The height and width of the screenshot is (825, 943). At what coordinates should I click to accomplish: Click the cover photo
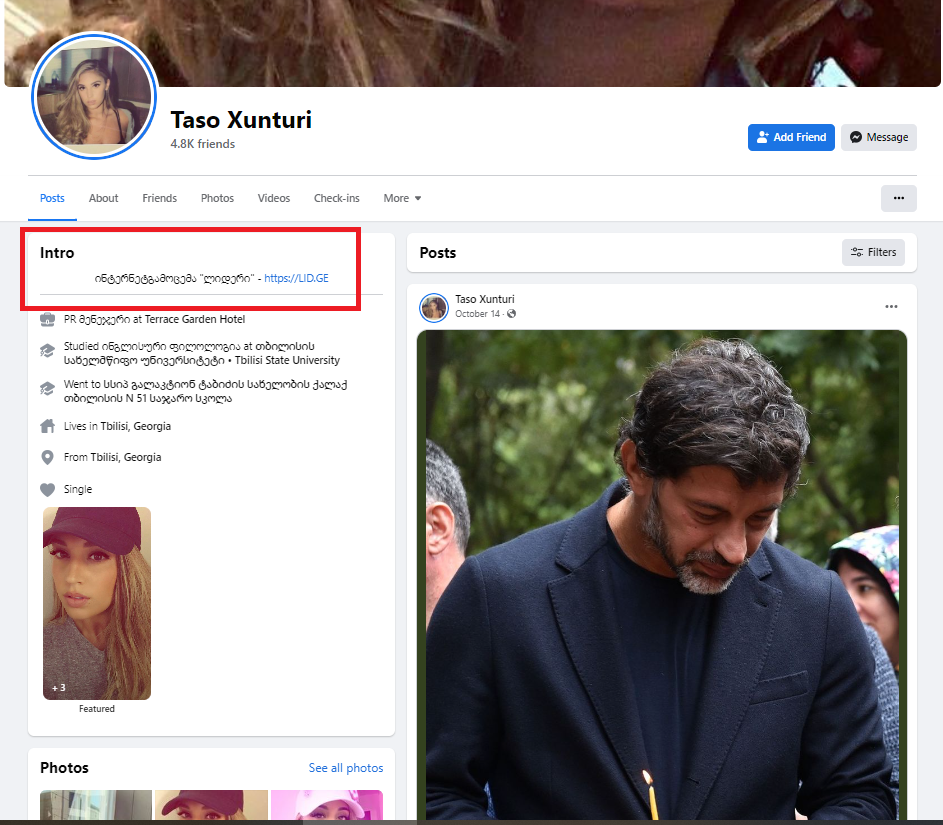(x=472, y=43)
